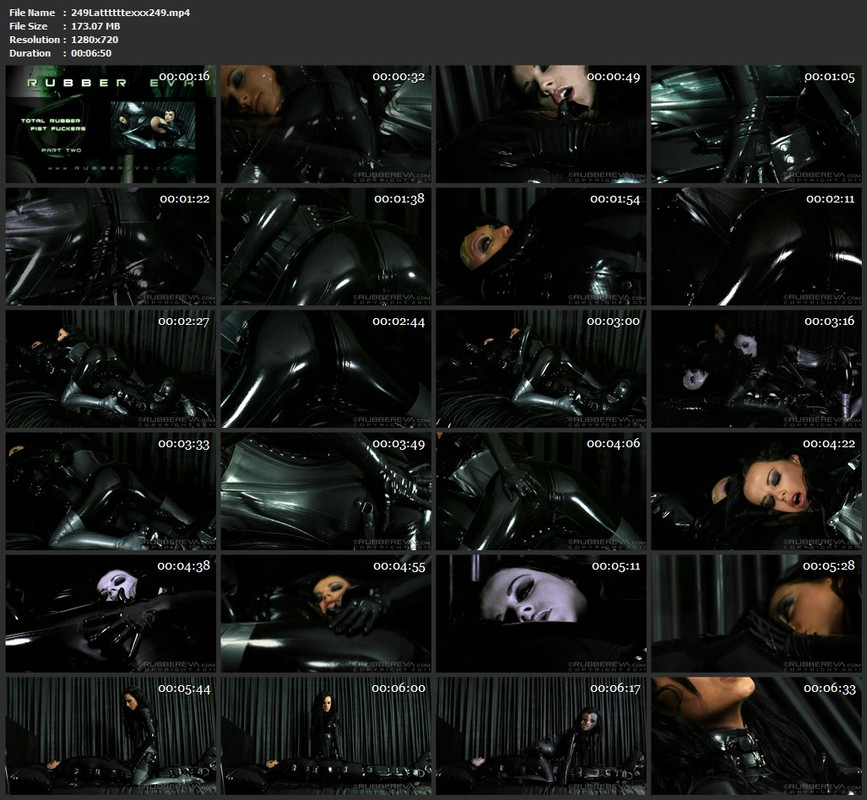Choose the frame timestamped 00:01:54
Viewport: 867px width, 800px height.
point(541,247)
